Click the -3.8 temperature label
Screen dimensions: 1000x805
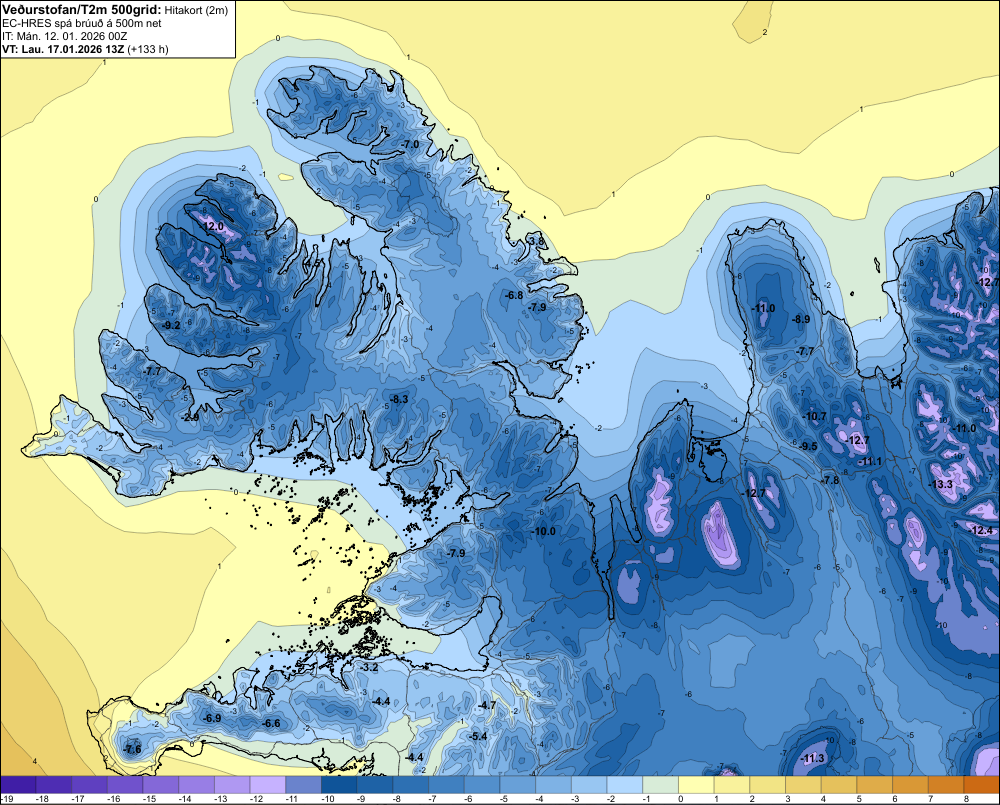tap(536, 242)
